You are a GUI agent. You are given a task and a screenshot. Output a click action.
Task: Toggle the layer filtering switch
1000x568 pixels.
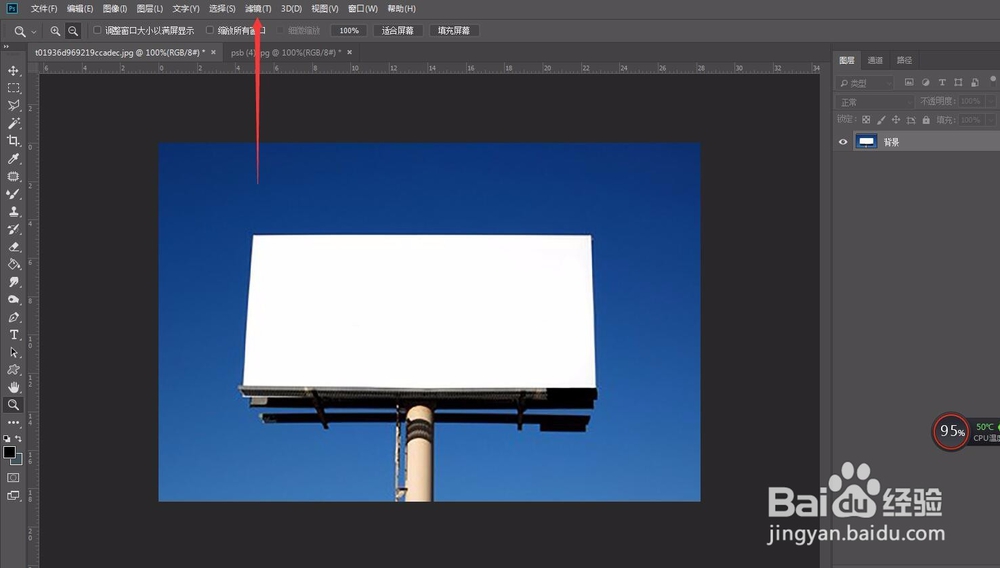[993, 80]
